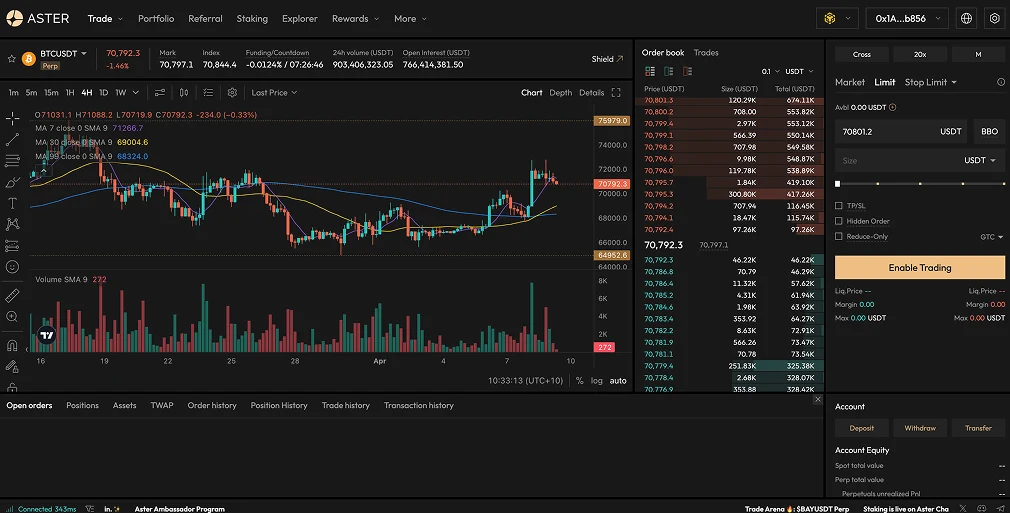
Task: Open the Last Price dropdown
Action: (275, 93)
